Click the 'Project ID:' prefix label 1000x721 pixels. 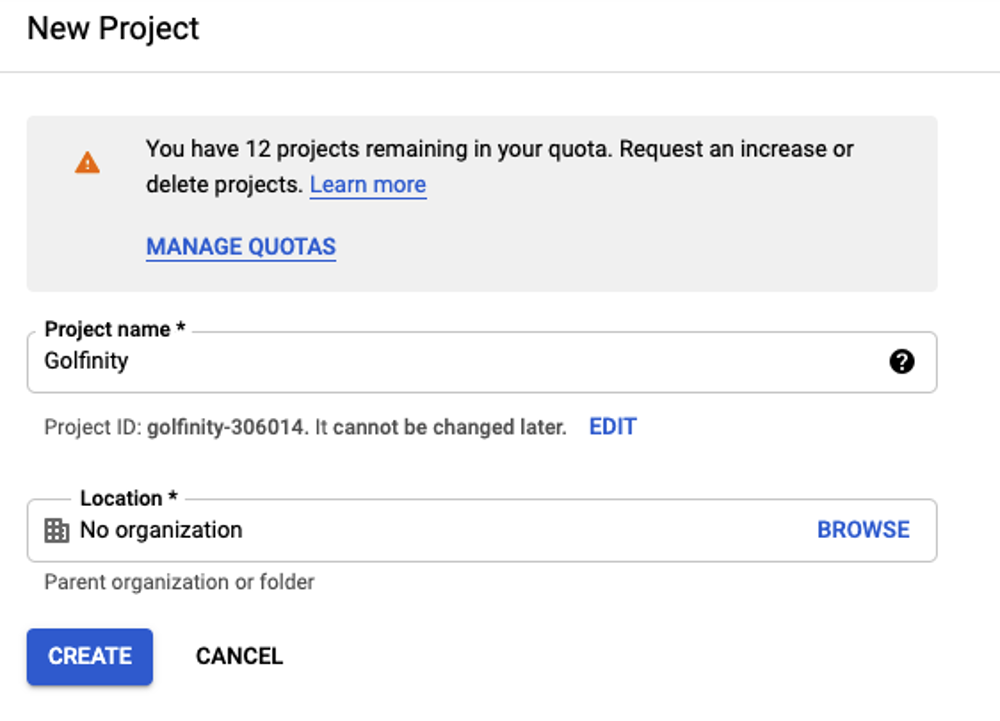point(93,427)
